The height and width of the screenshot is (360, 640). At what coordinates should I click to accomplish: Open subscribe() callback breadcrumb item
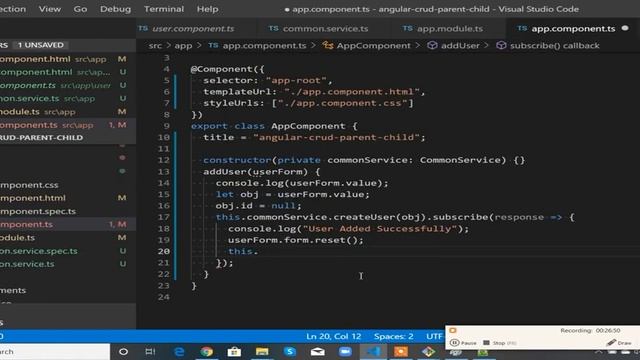(555, 45)
